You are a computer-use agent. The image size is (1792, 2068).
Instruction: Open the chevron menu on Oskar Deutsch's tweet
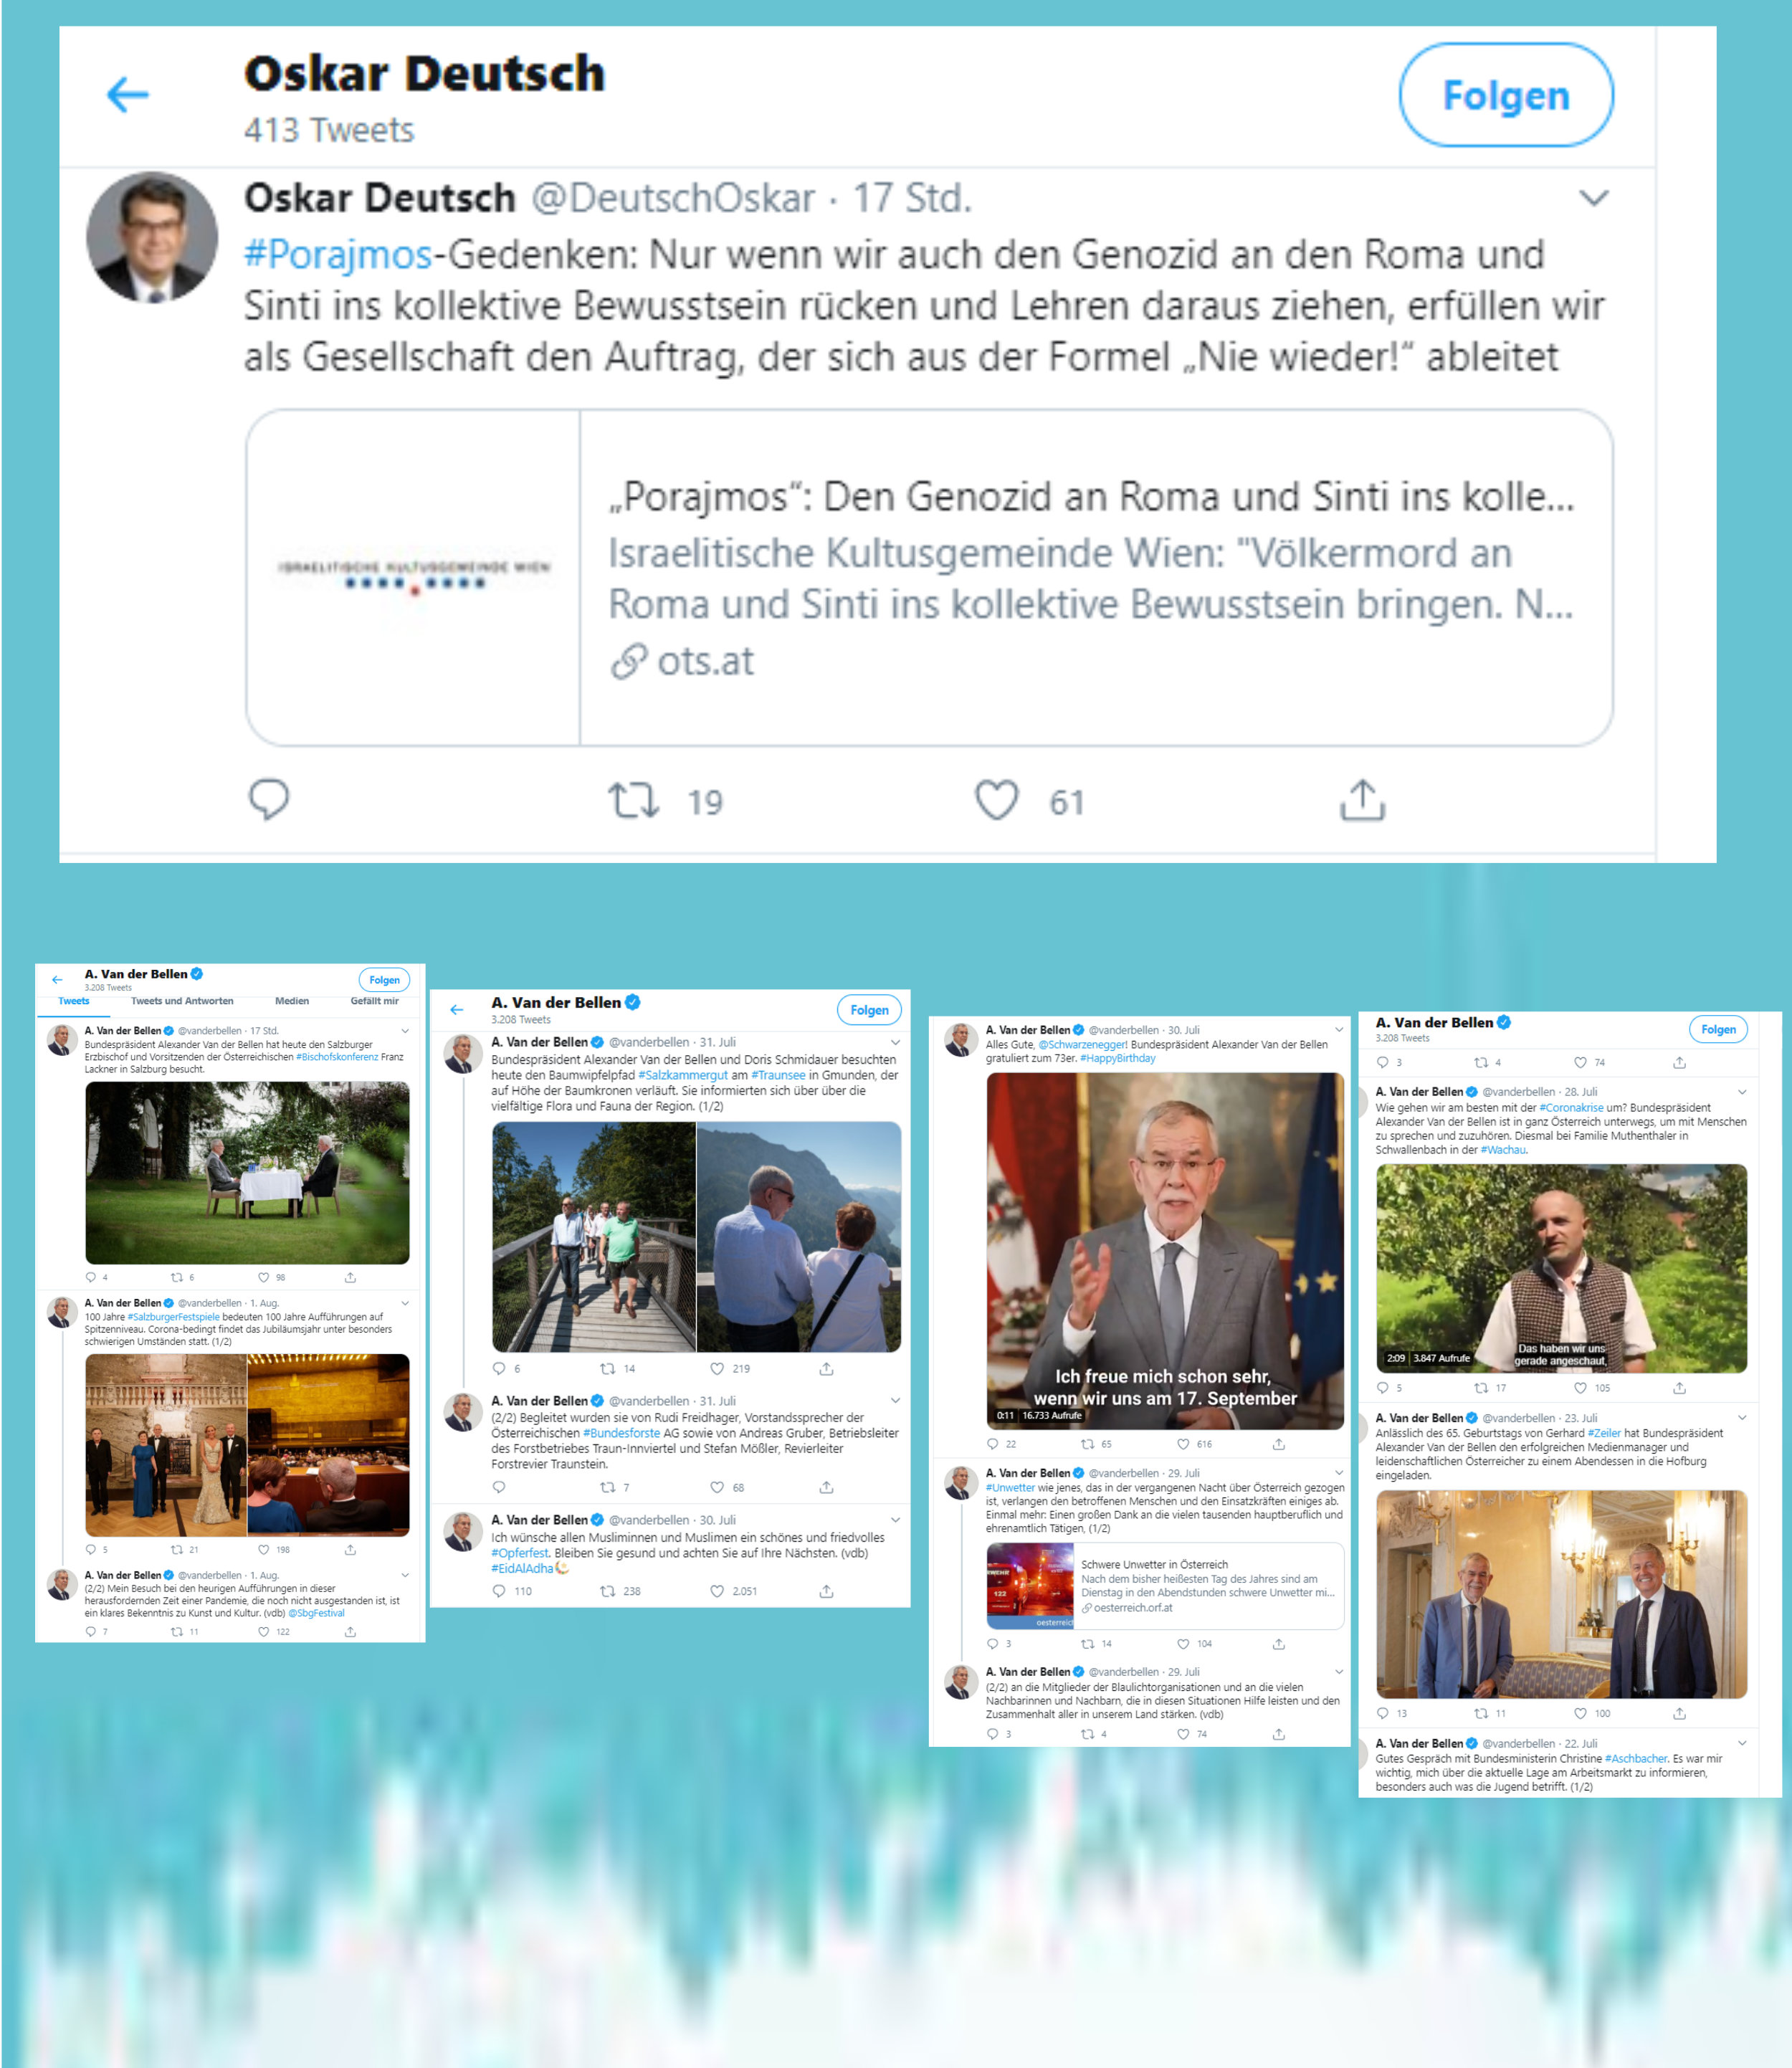[x=1593, y=198]
